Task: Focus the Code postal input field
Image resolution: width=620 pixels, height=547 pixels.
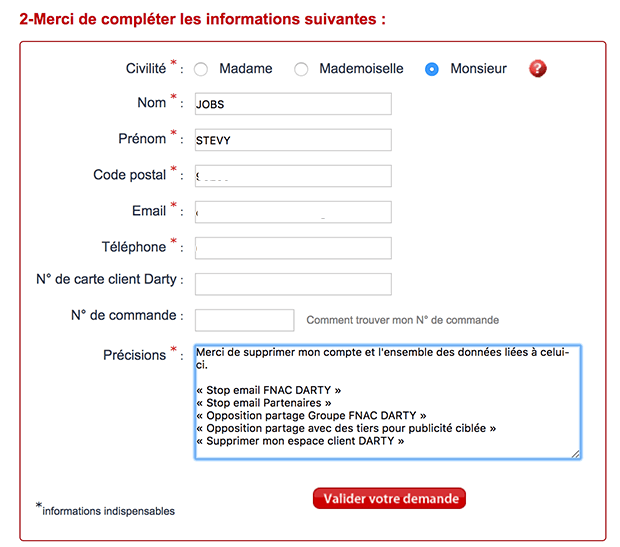Action: pos(293,176)
